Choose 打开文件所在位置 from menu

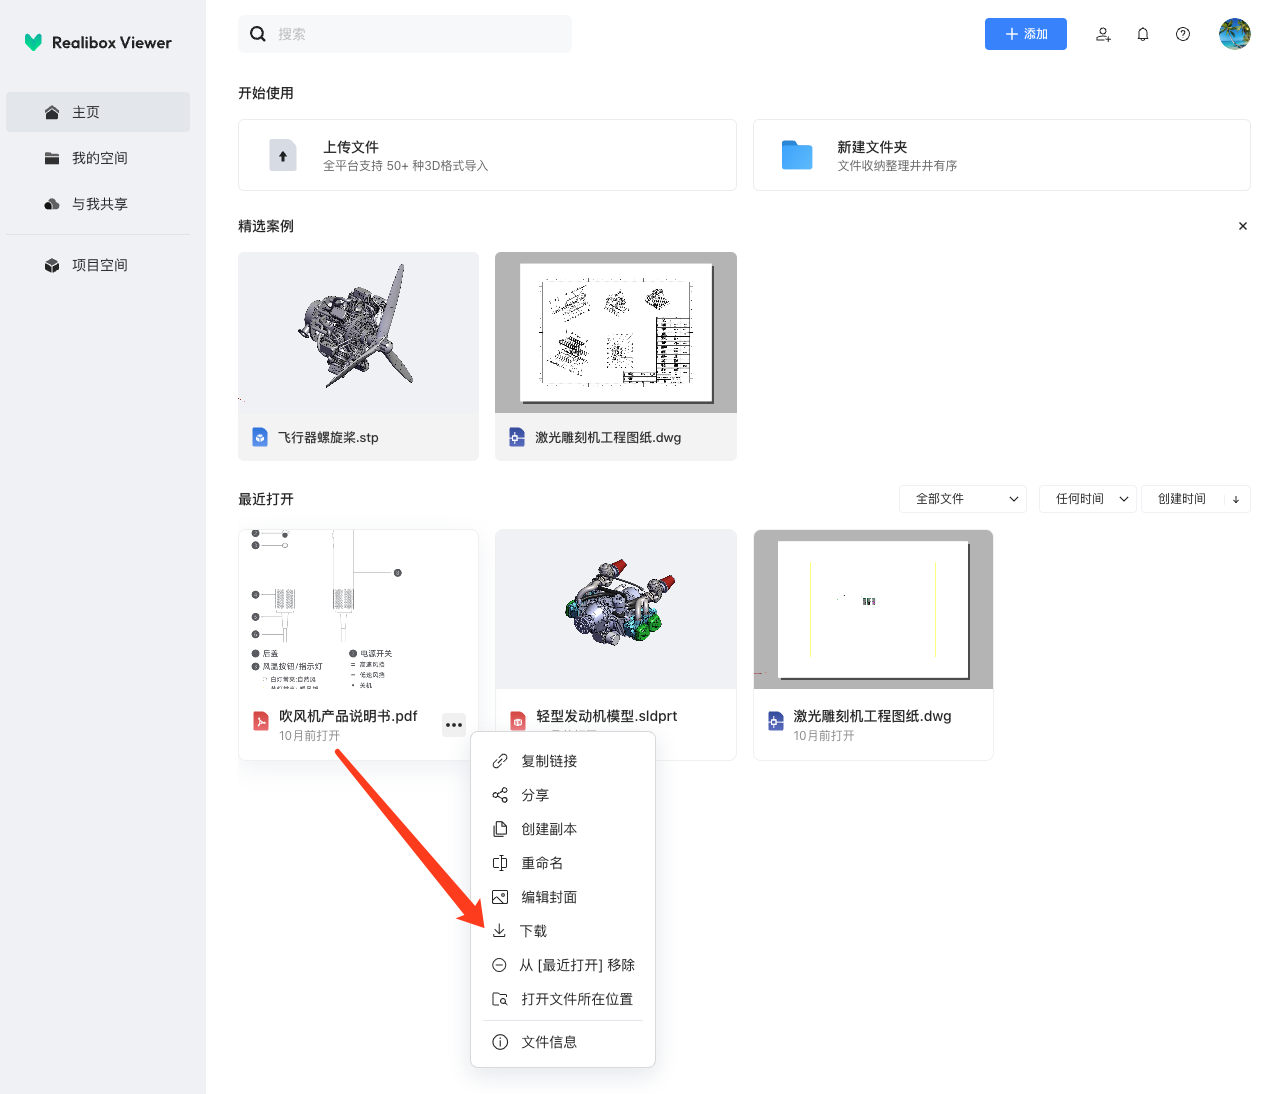[x=563, y=999]
